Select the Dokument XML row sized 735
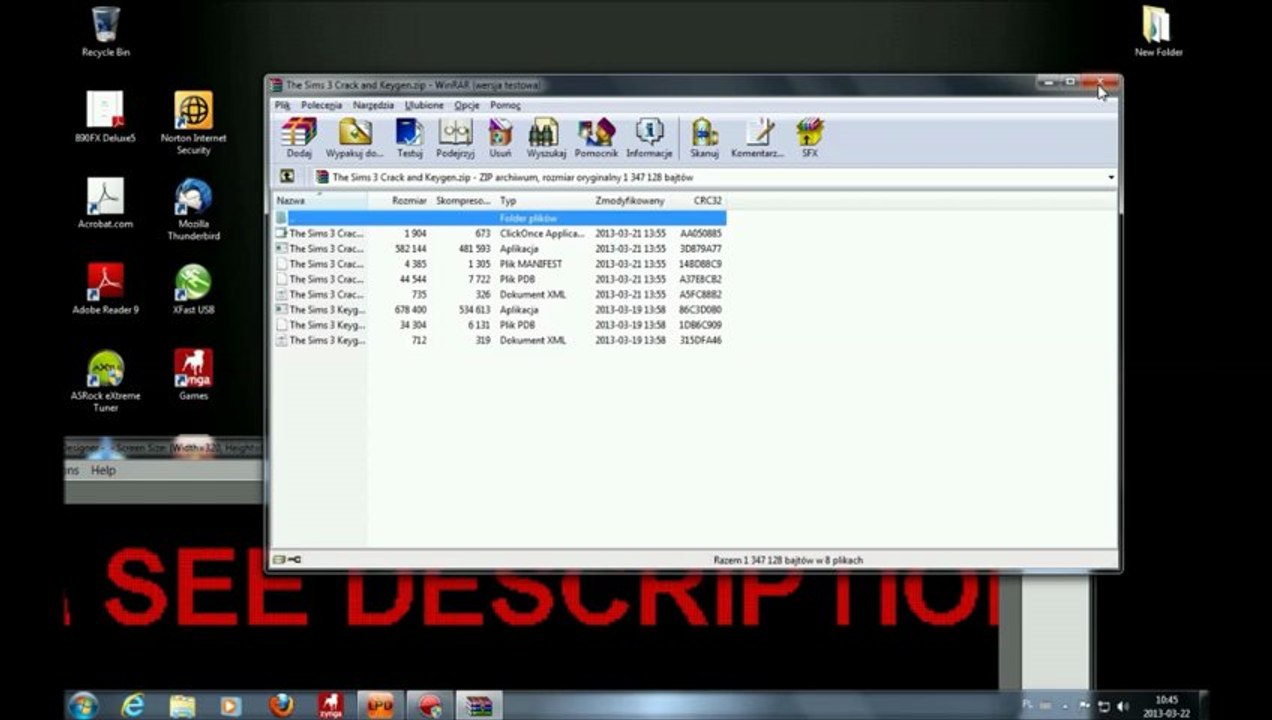 pos(499,294)
